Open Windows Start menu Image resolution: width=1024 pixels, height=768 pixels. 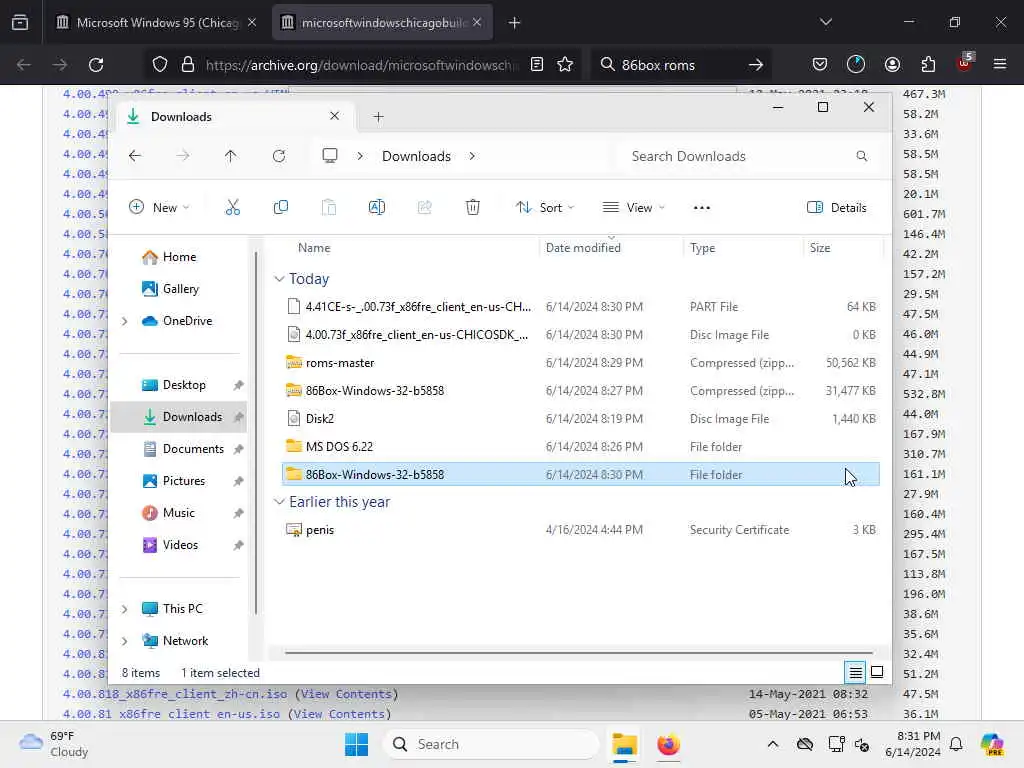(x=357, y=744)
